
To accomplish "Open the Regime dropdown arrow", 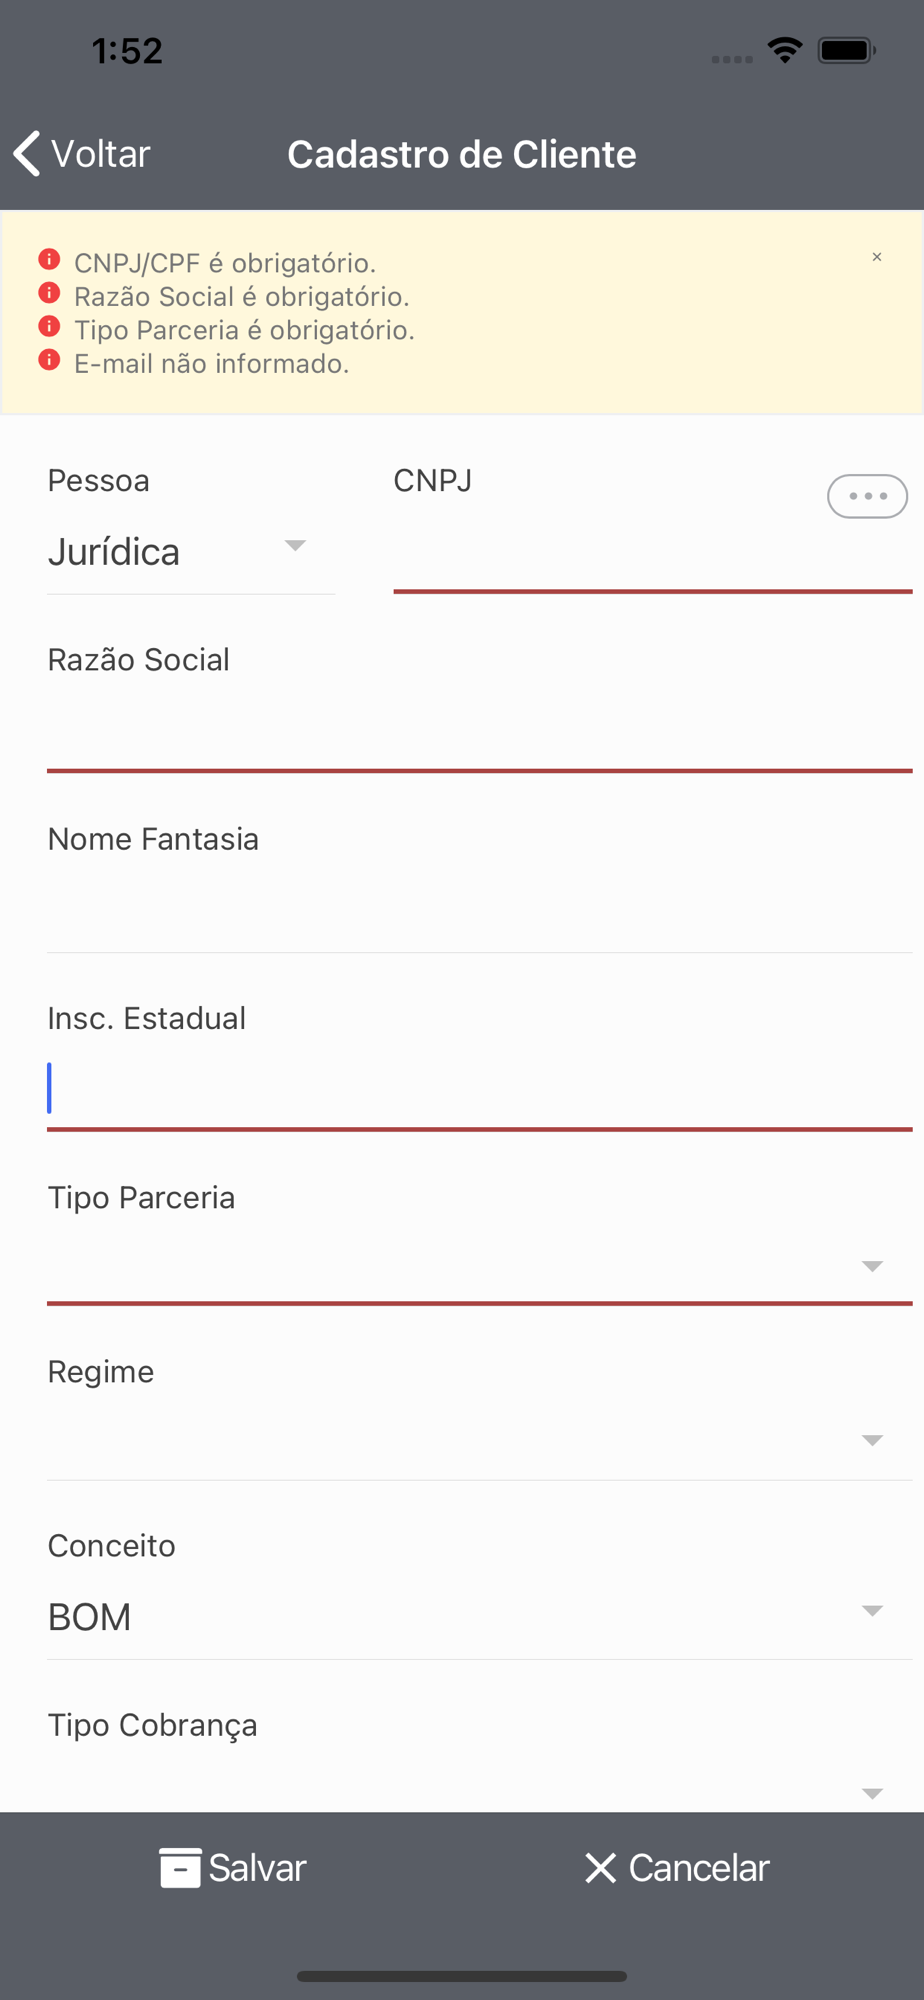I will click(x=872, y=1440).
